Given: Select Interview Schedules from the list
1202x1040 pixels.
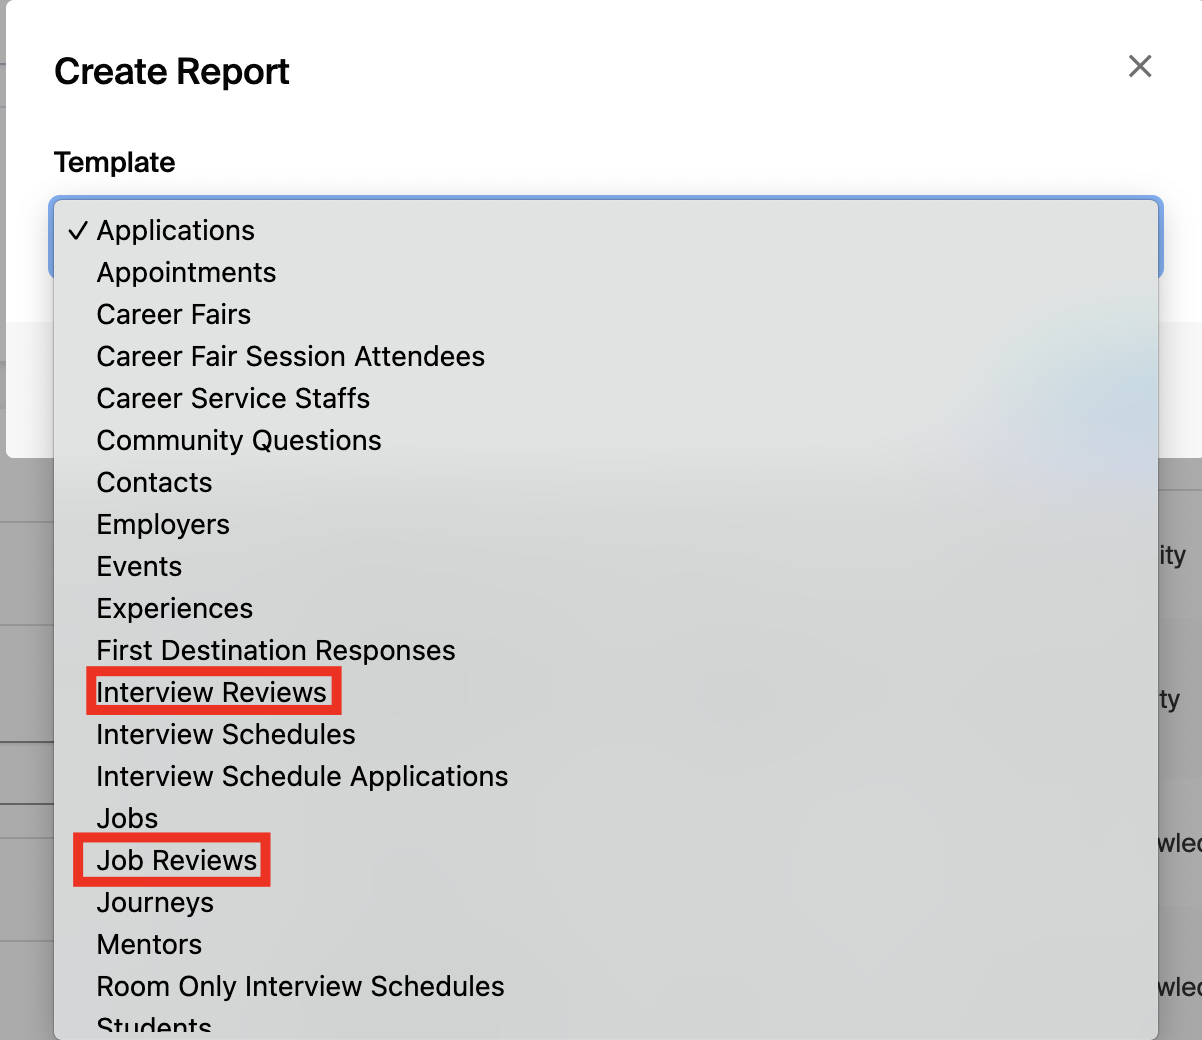Looking at the screenshot, I should coord(606,734).
